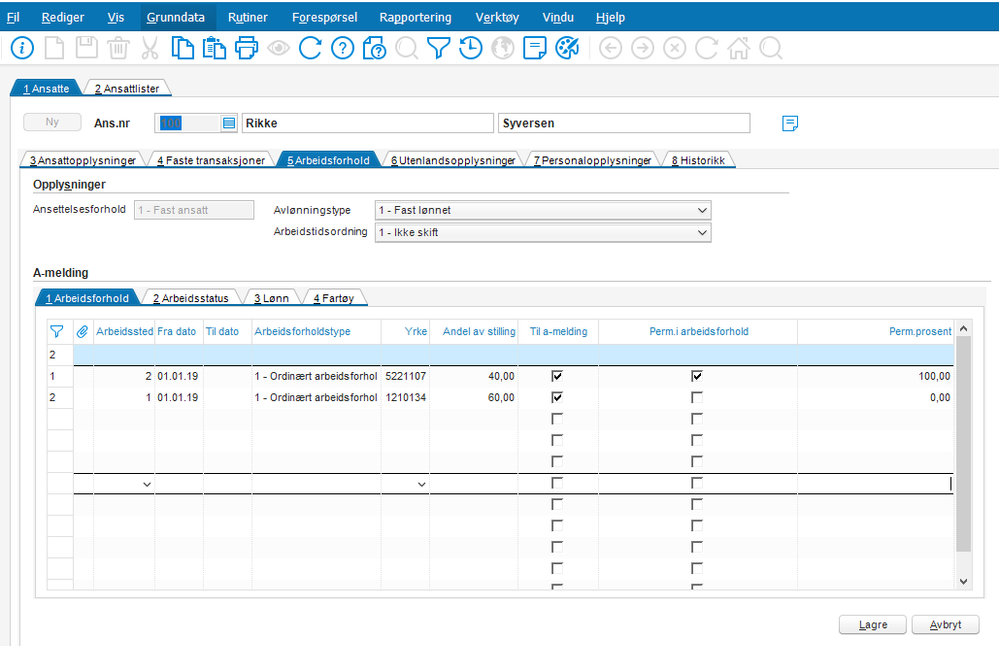Image resolution: width=999 pixels, height=646 pixels.
Task: Click the note icon beside Syversen field
Action: click(x=790, y=123)
